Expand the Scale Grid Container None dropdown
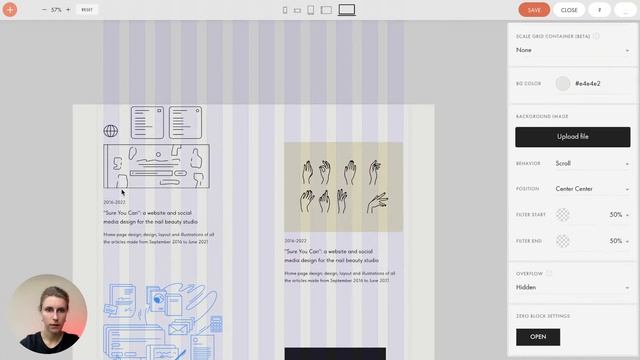The width and height of the screenshot is (640, 360). [572, 50]
